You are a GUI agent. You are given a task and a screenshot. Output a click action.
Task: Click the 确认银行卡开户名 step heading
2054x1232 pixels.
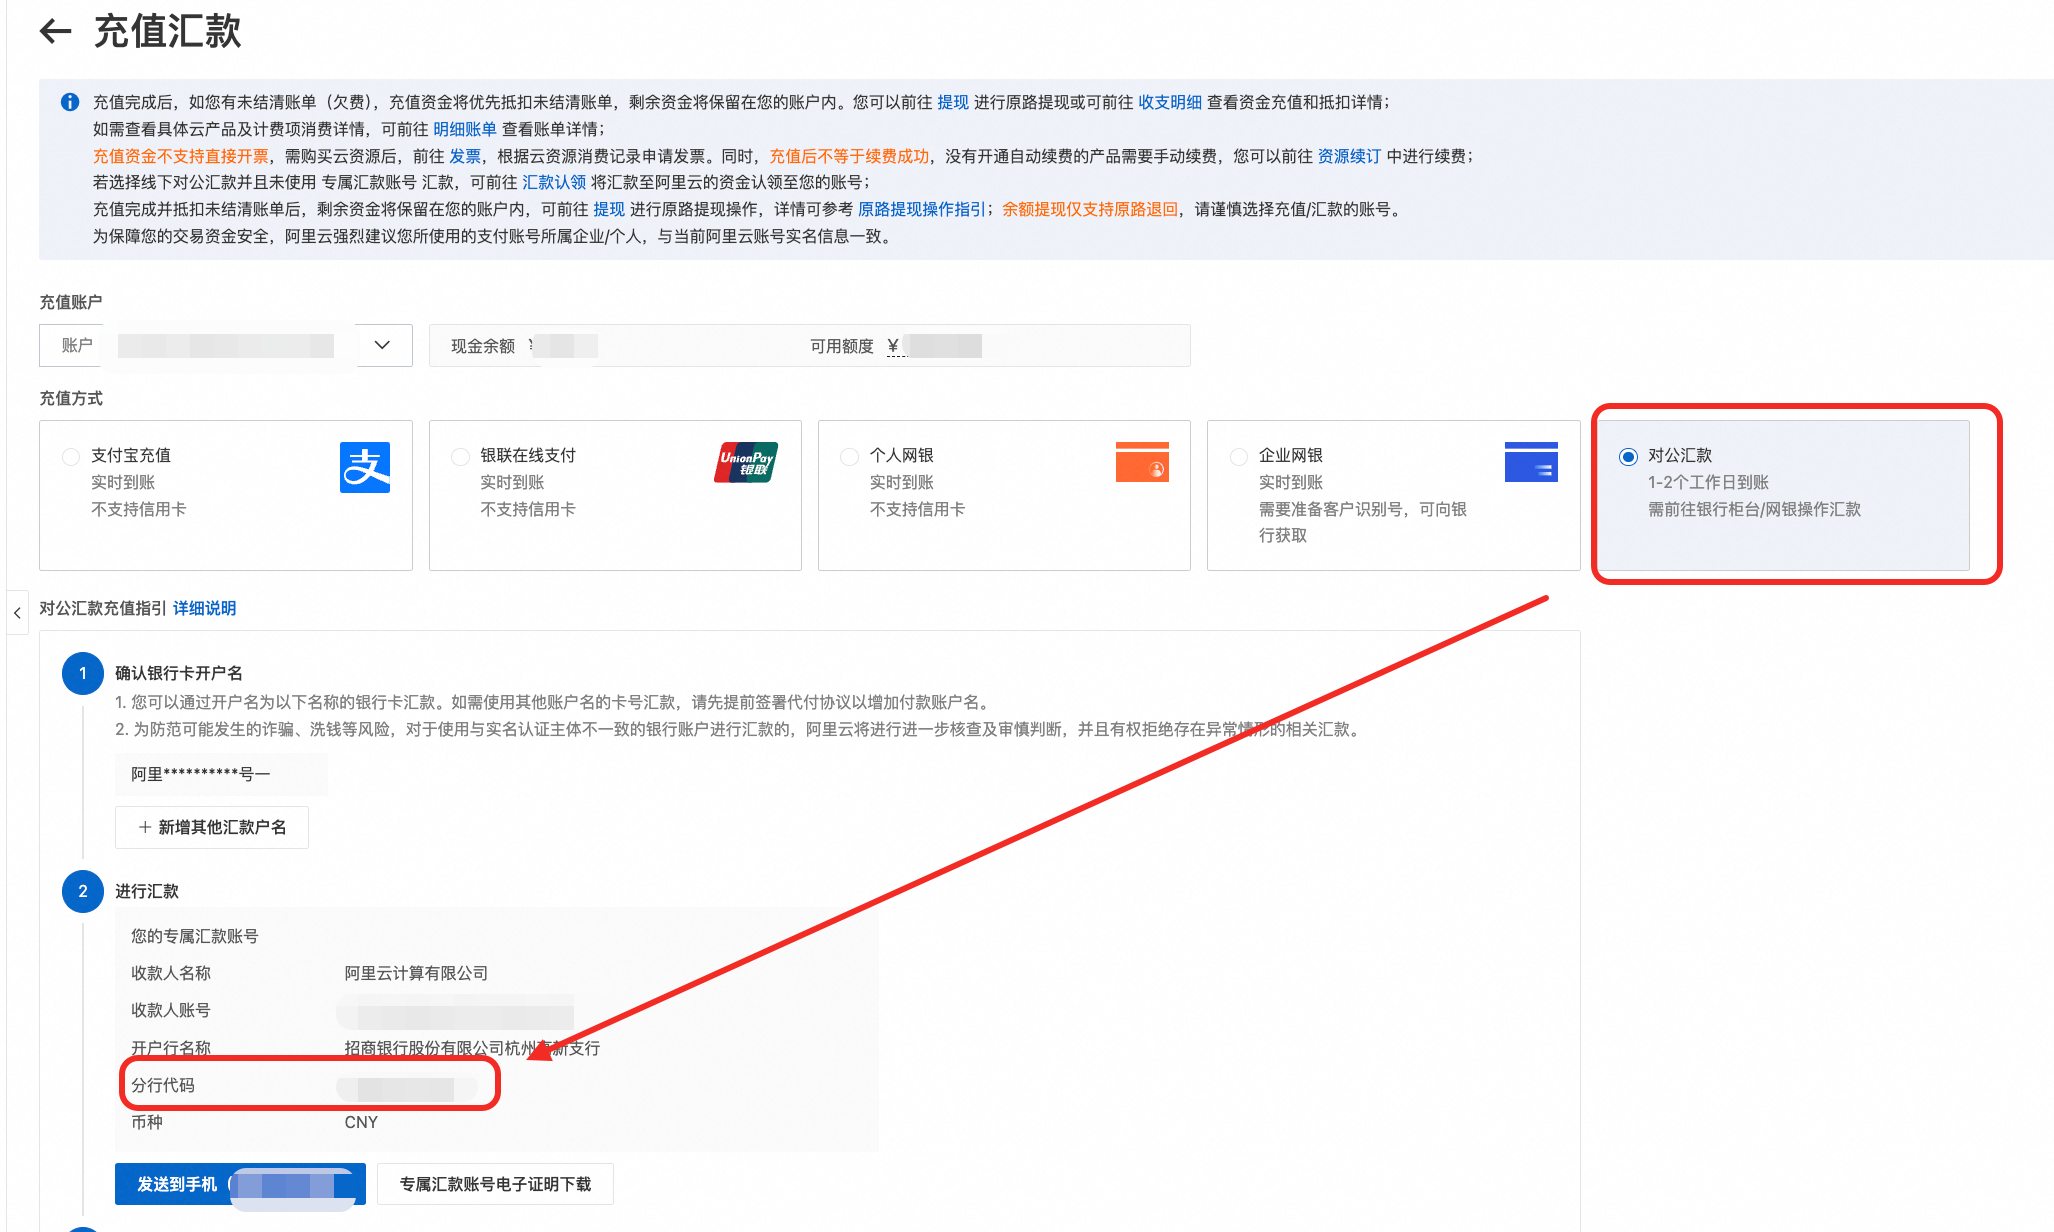[x=179, y=673]
